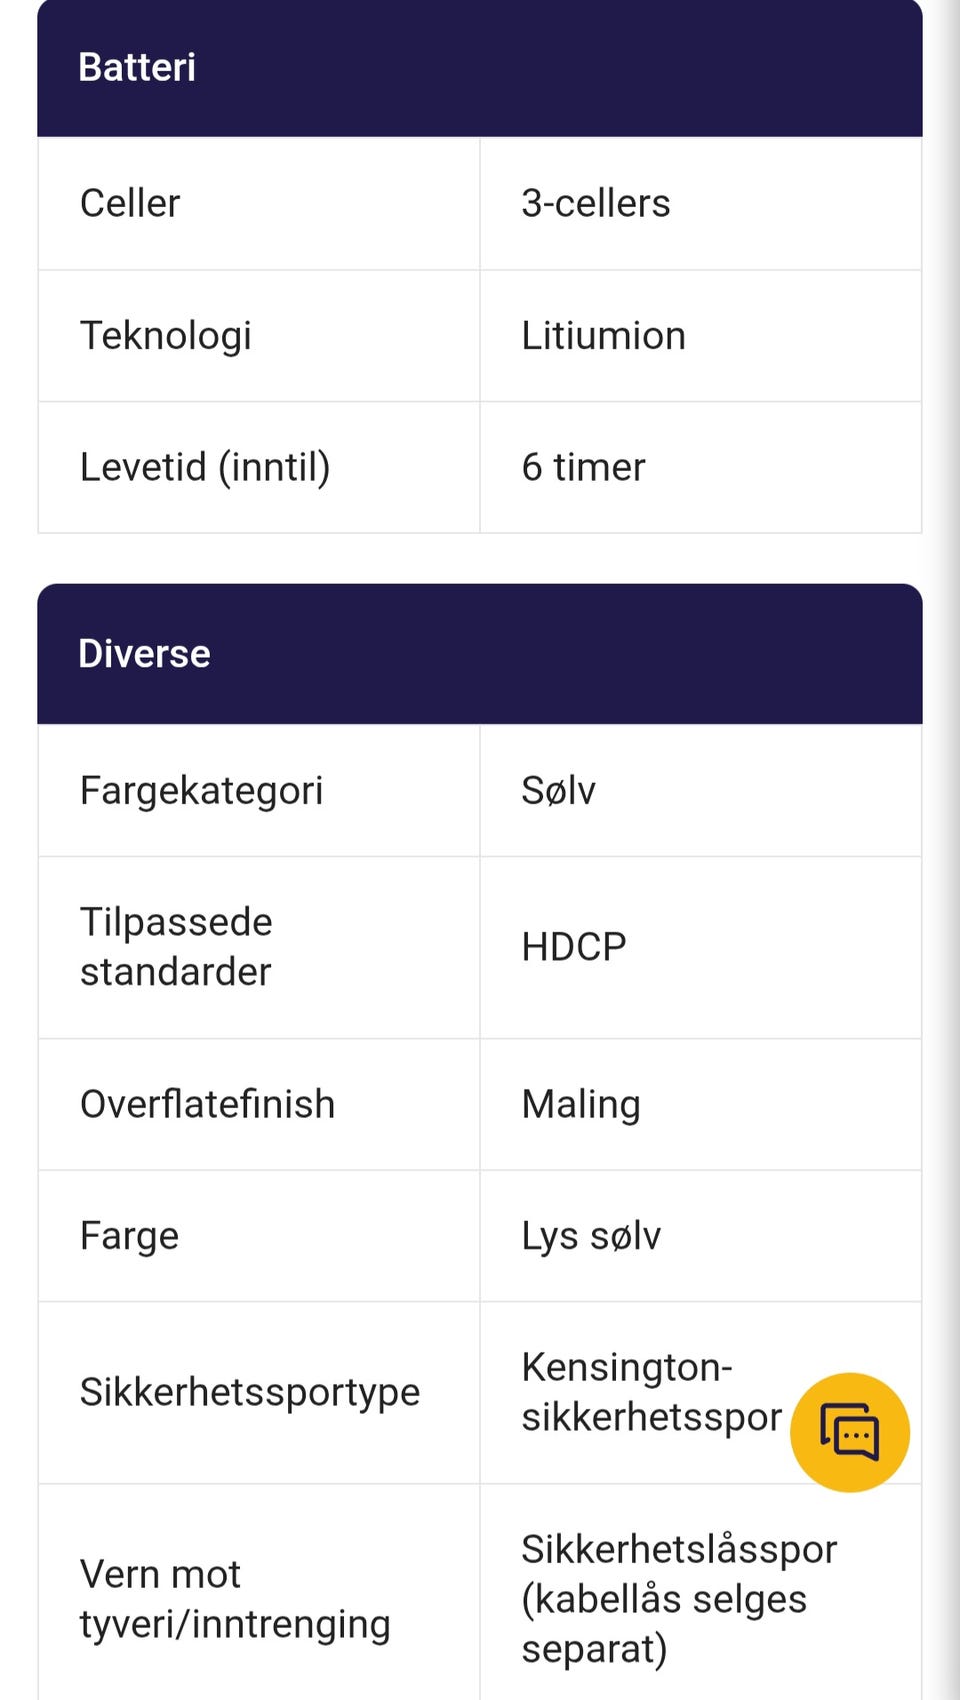Click the Celler row label
Viewport: 960px width, 1700px height.
130,203
